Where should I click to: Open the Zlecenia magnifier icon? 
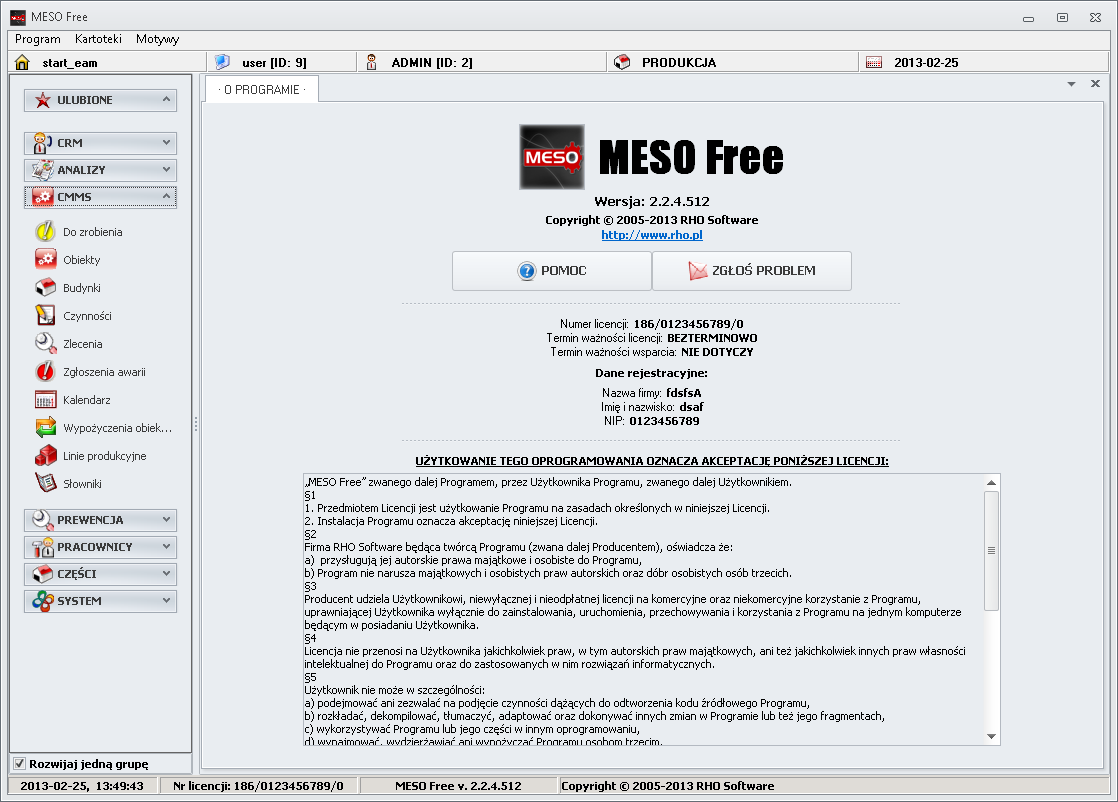point(46,343)
